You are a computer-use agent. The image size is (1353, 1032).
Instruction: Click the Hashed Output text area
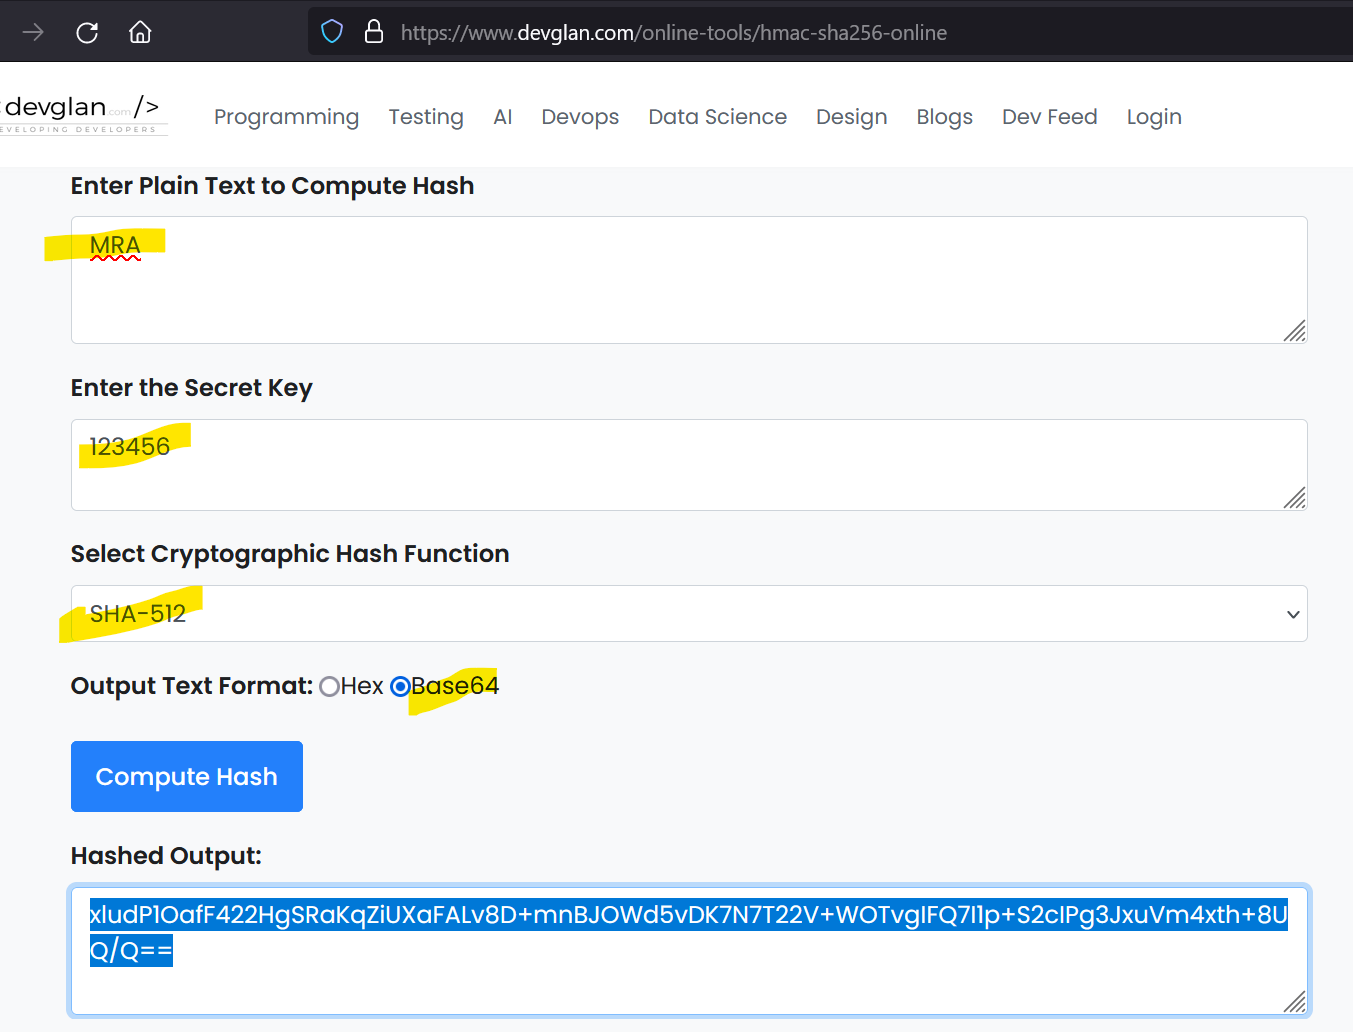click(x=689, y=951)
